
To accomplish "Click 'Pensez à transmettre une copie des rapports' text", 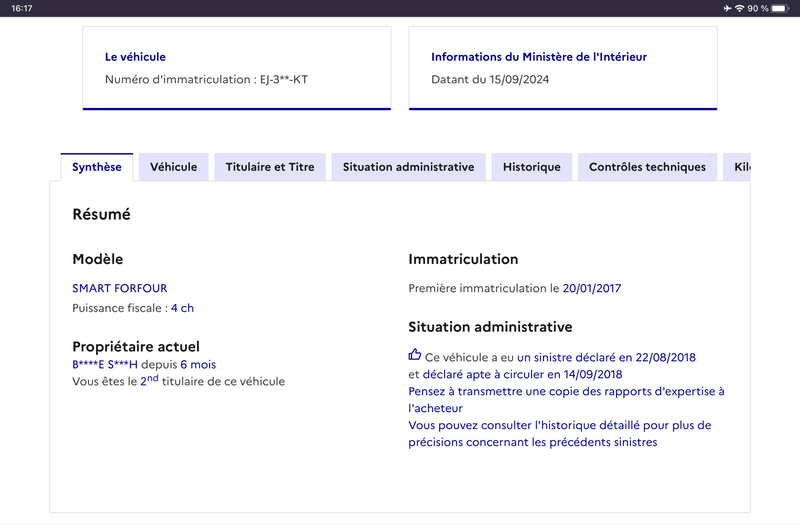I will (566, 399).
